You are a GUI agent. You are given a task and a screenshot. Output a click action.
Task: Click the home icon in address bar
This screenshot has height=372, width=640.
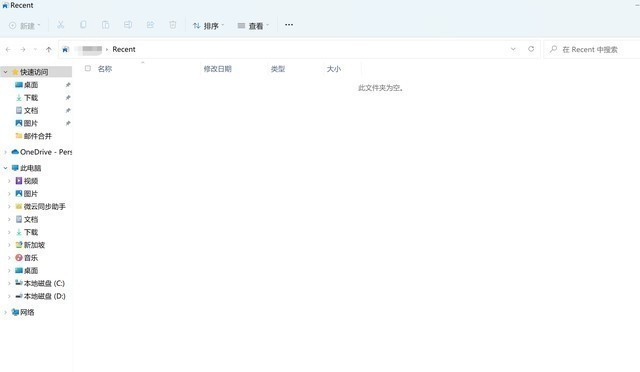(x=65, y=49)
